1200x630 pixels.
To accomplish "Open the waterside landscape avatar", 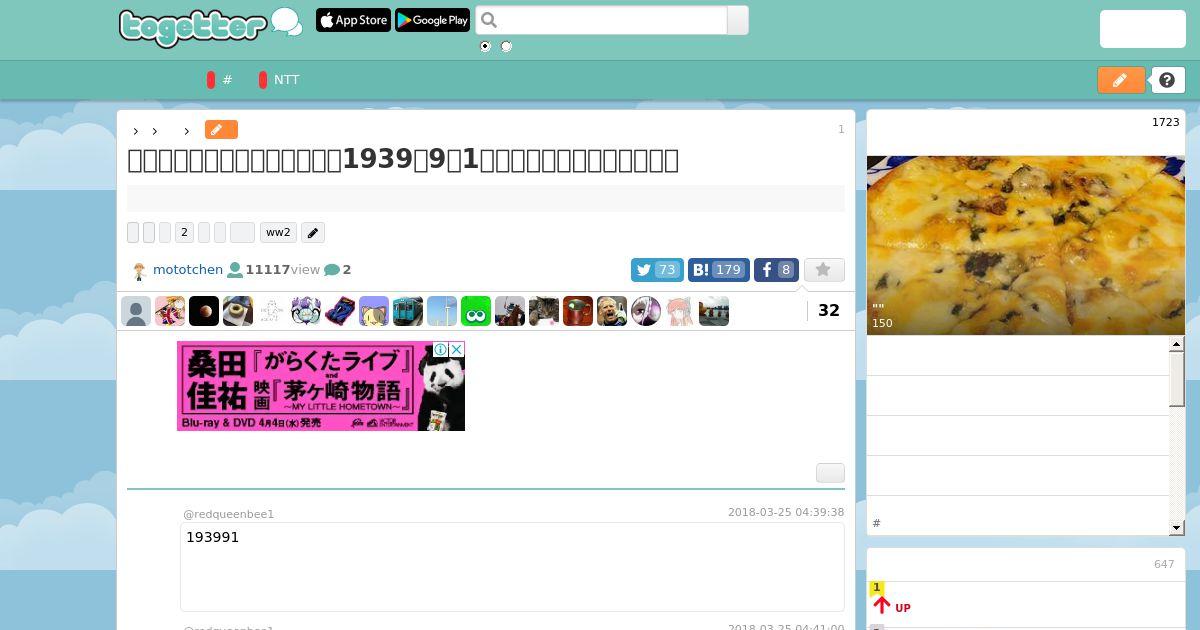I will point(714,311).
